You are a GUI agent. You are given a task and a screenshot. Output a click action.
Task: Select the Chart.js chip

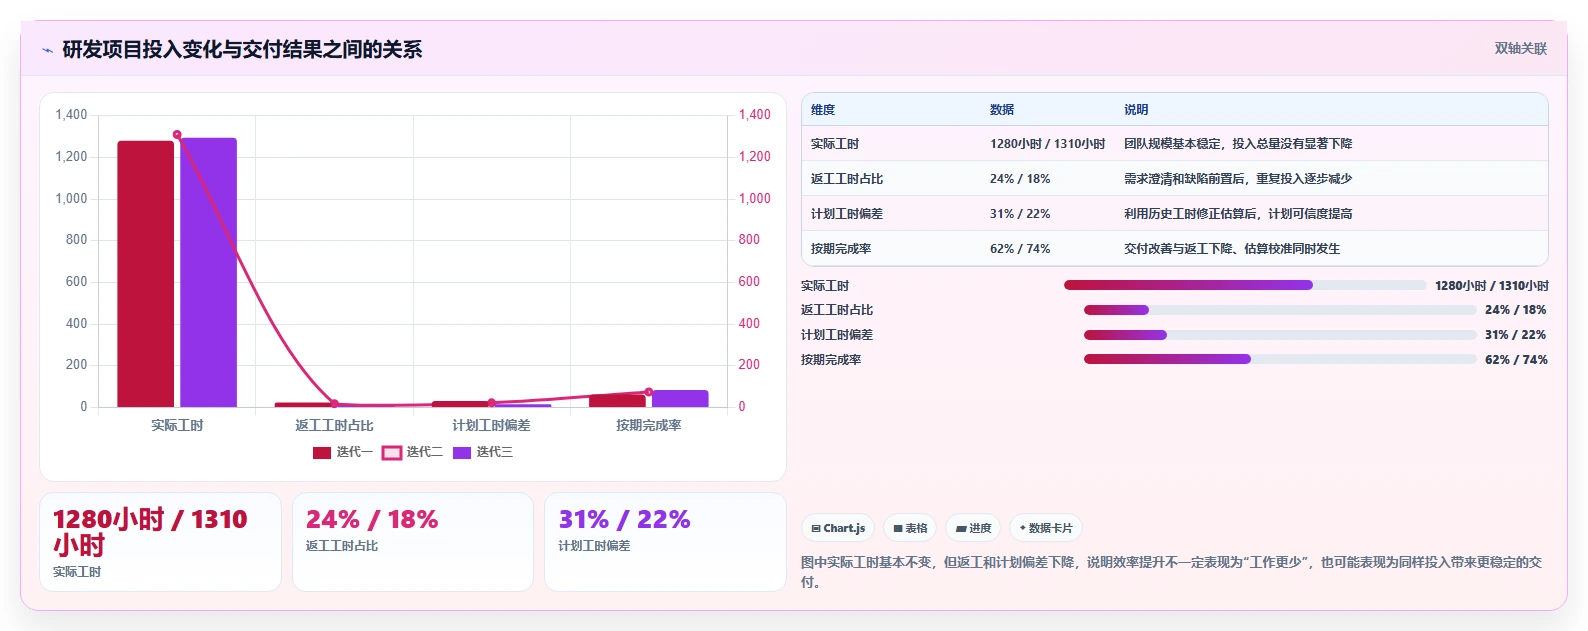839,528
